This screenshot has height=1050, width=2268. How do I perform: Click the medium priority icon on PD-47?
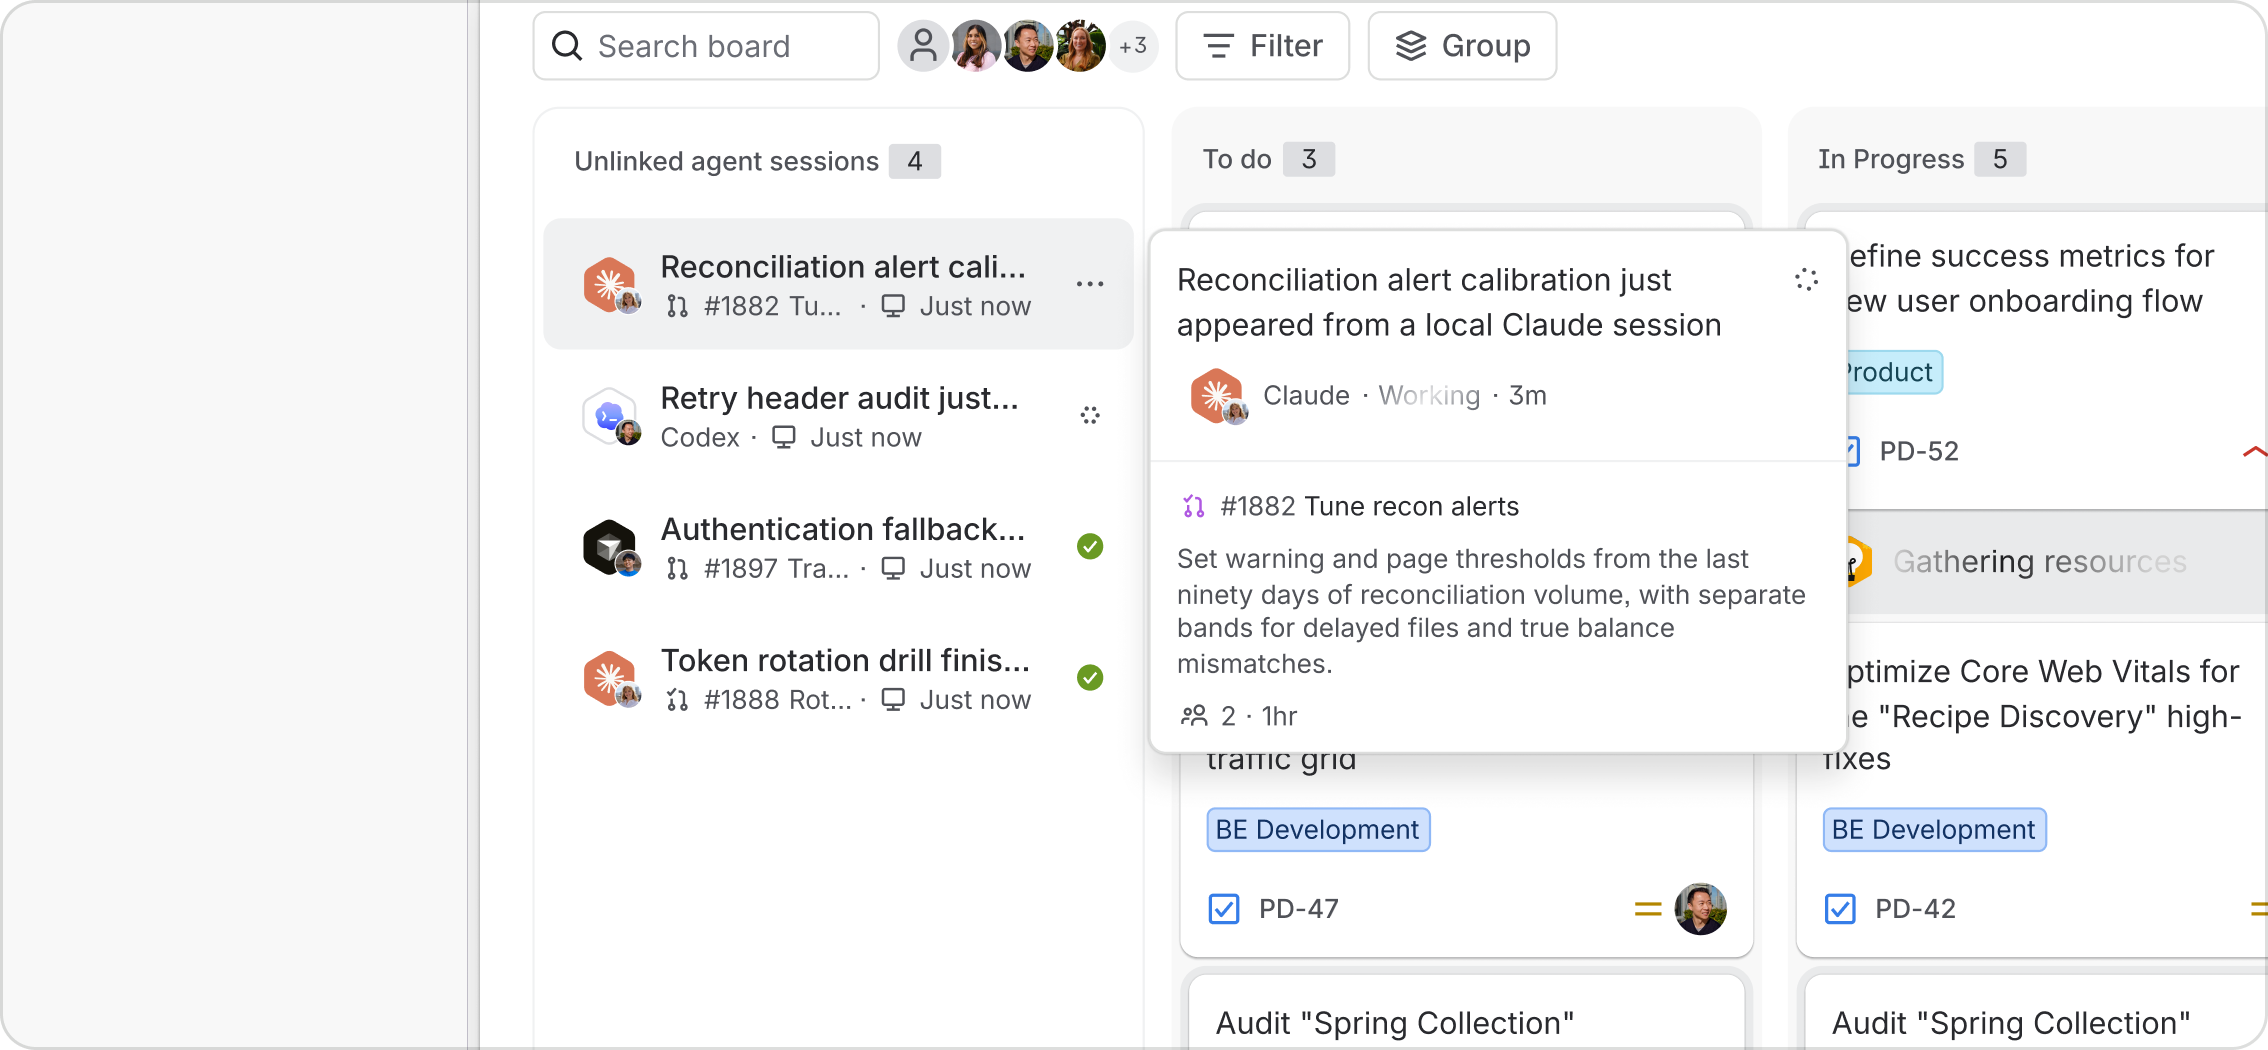click(1648, 909)
